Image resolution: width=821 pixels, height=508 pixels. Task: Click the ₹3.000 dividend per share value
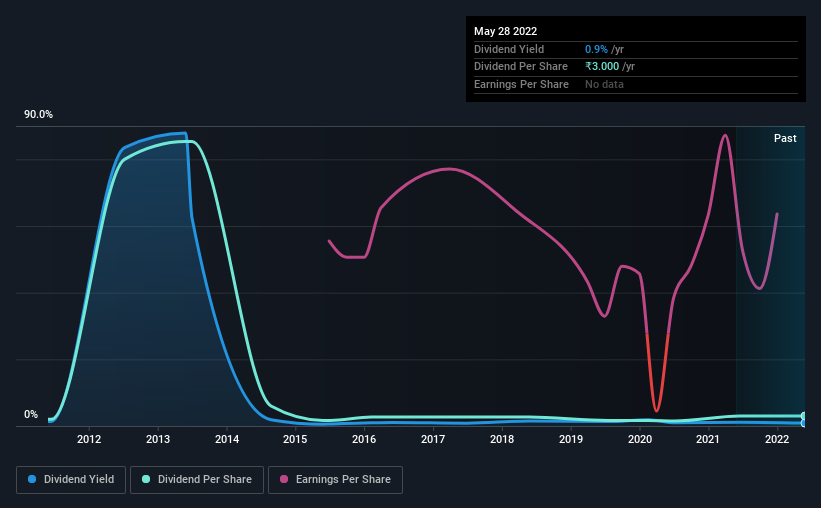click(602, 67)
